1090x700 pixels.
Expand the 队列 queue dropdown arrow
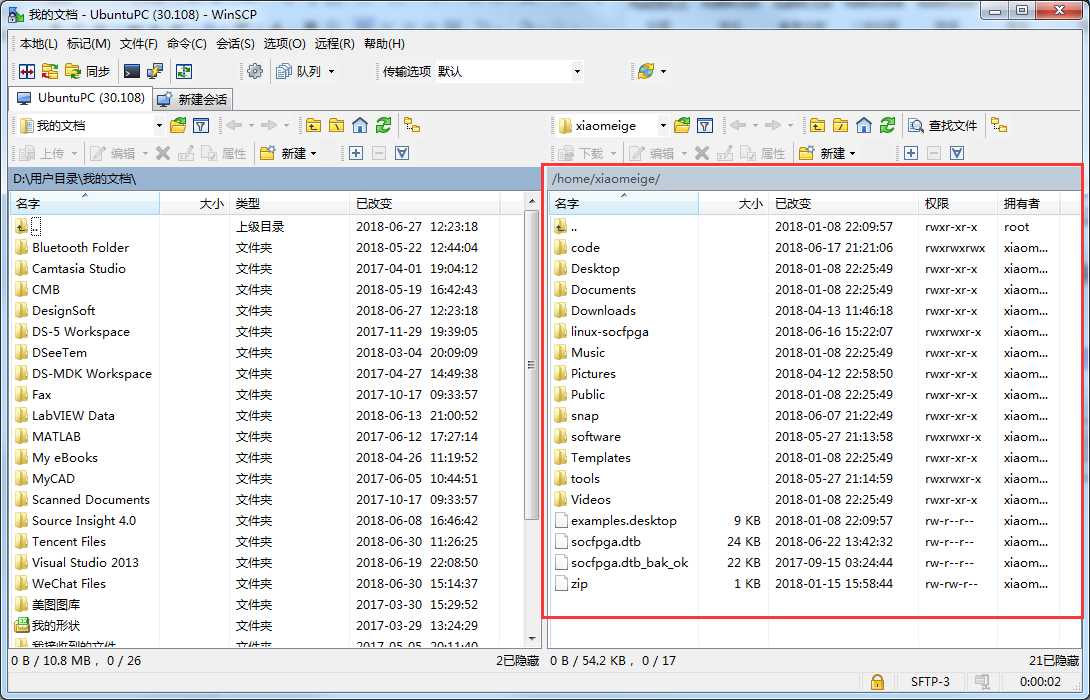click(331, 72)
